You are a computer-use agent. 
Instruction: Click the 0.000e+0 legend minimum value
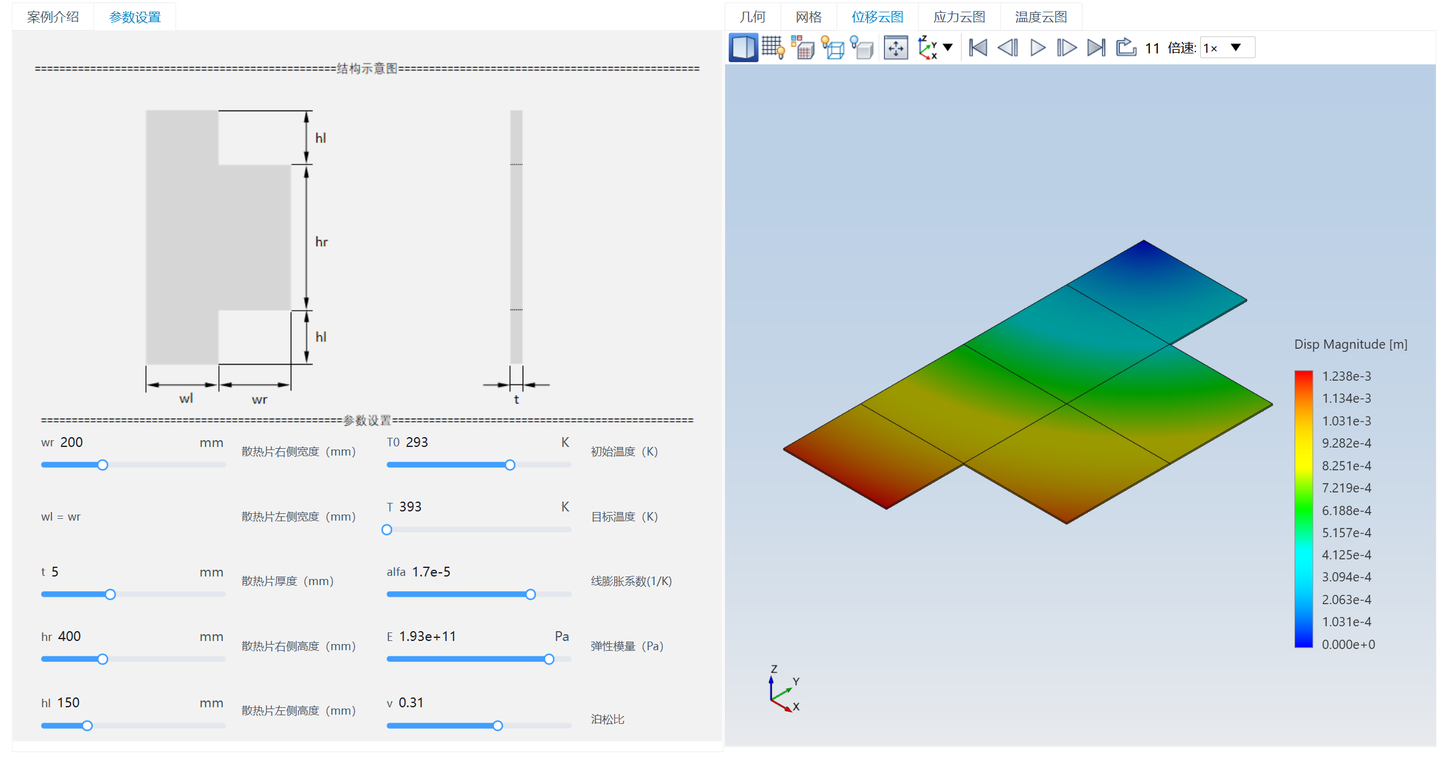1349,644
